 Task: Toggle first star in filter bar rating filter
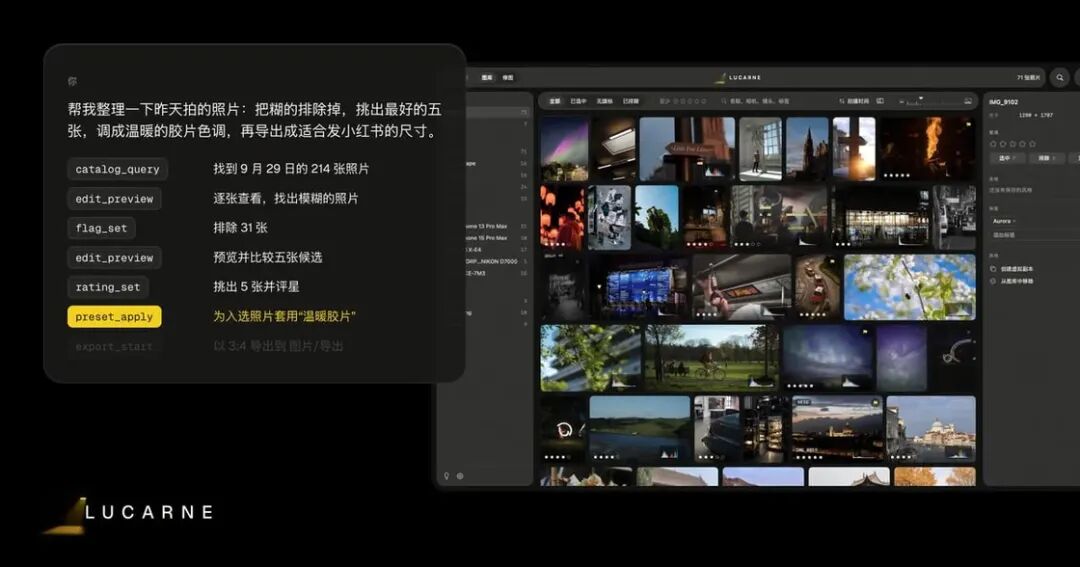676,101
